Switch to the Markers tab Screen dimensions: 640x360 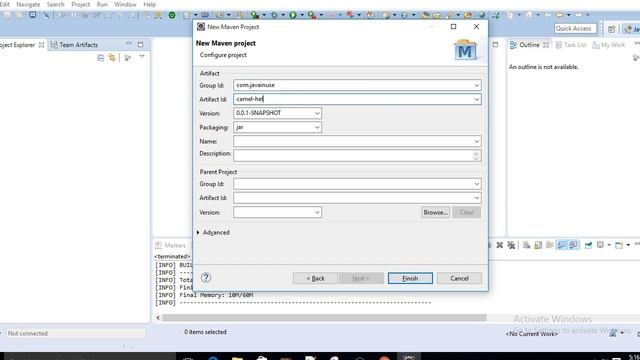[x=170, y=245]
